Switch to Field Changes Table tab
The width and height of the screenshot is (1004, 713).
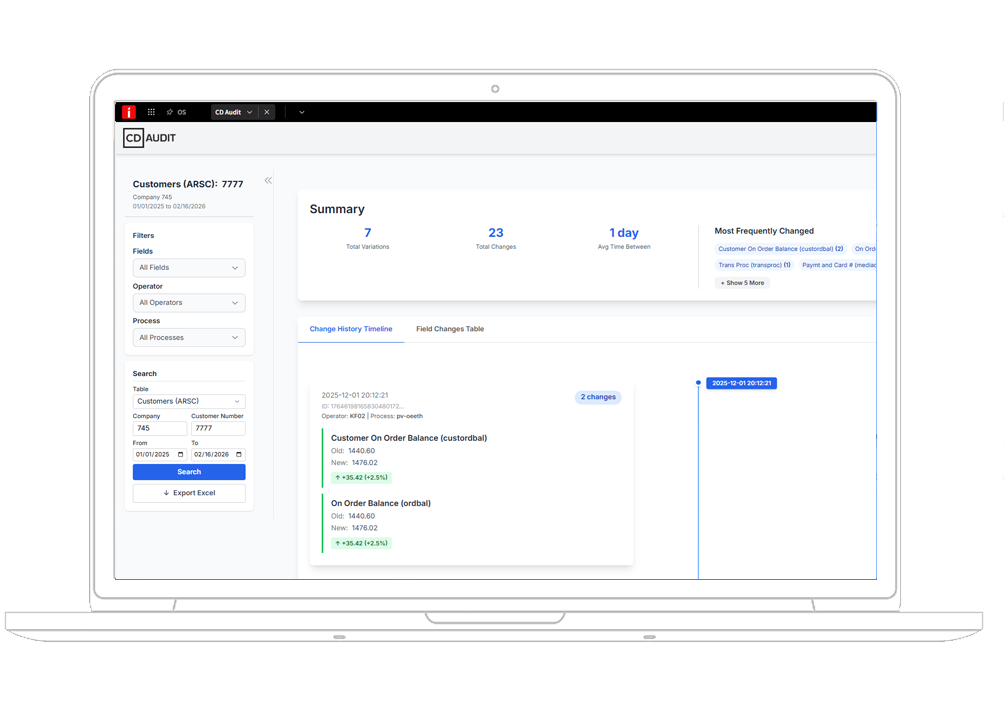[x=450, y=329]
